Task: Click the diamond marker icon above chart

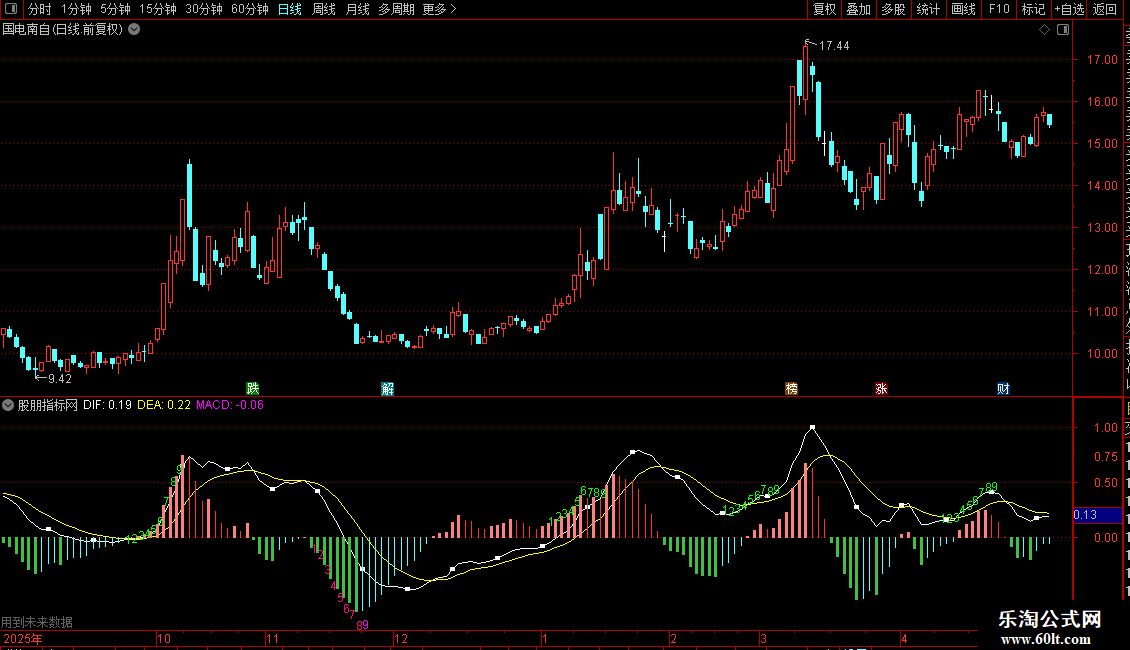Action: click(x=1044, y=30)
